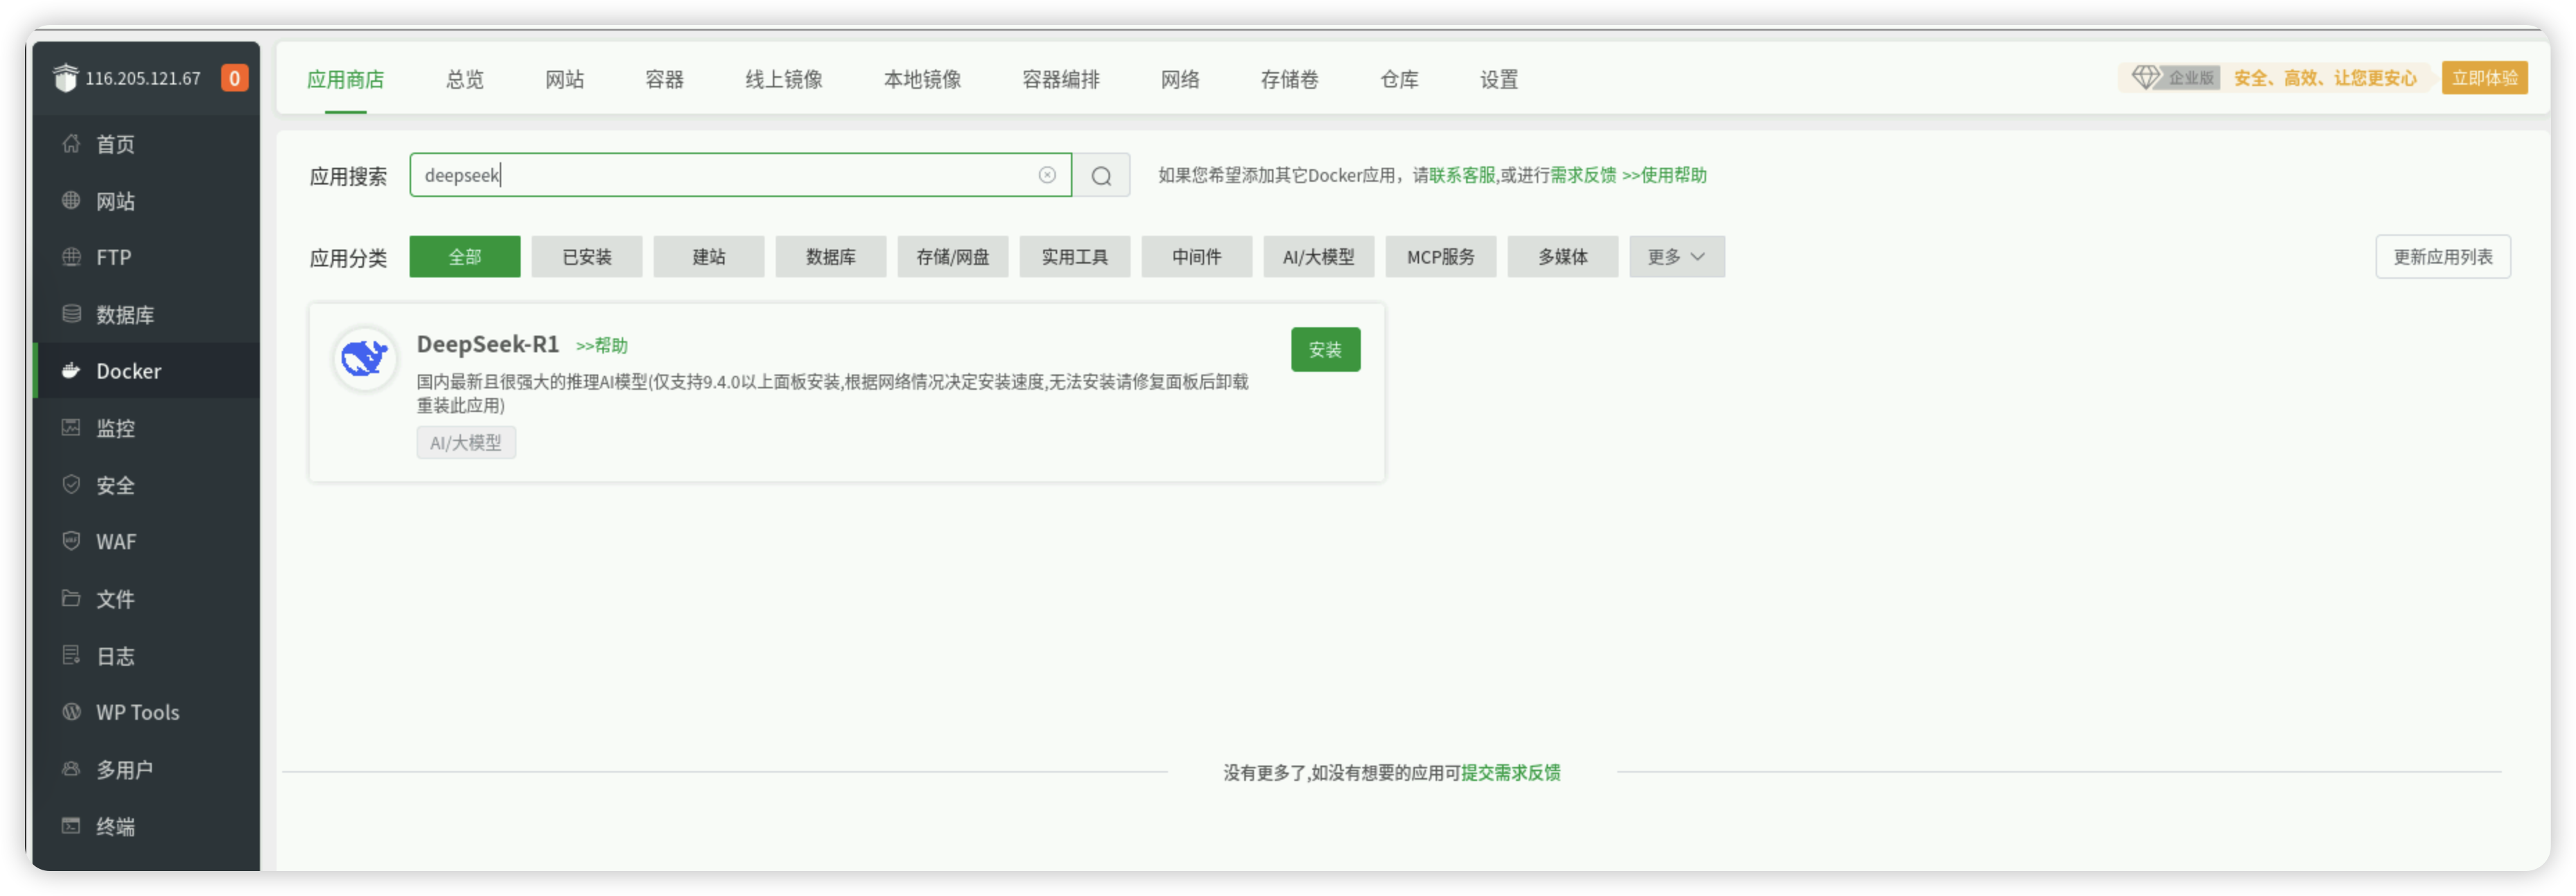Open the 本地镜像 tab
Image resolution: width=2576 pixels, height=896 pixels.
tap(922, 79)
